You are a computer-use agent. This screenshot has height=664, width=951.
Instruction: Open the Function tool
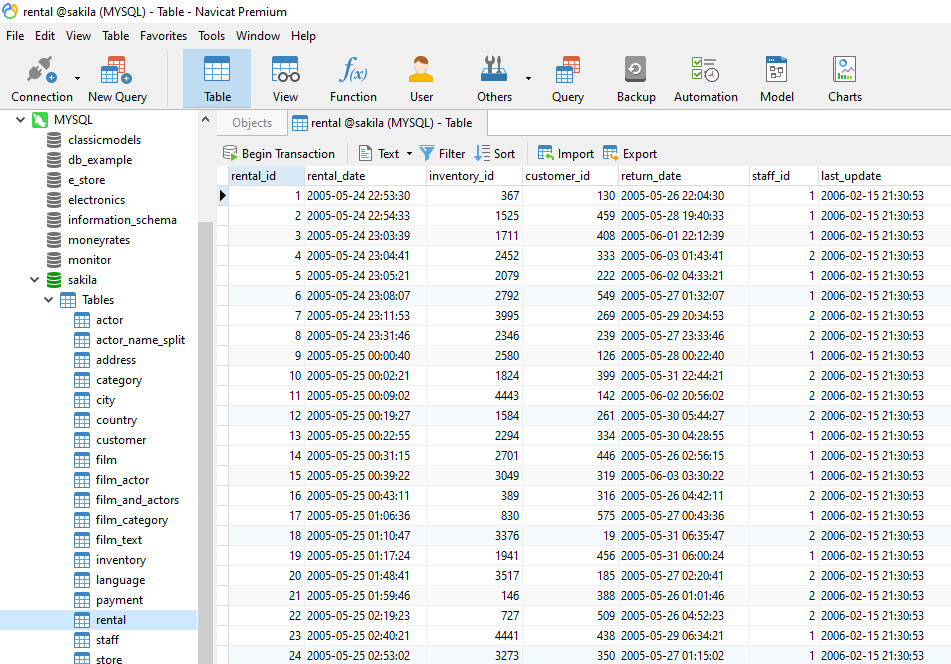(353, 77)
